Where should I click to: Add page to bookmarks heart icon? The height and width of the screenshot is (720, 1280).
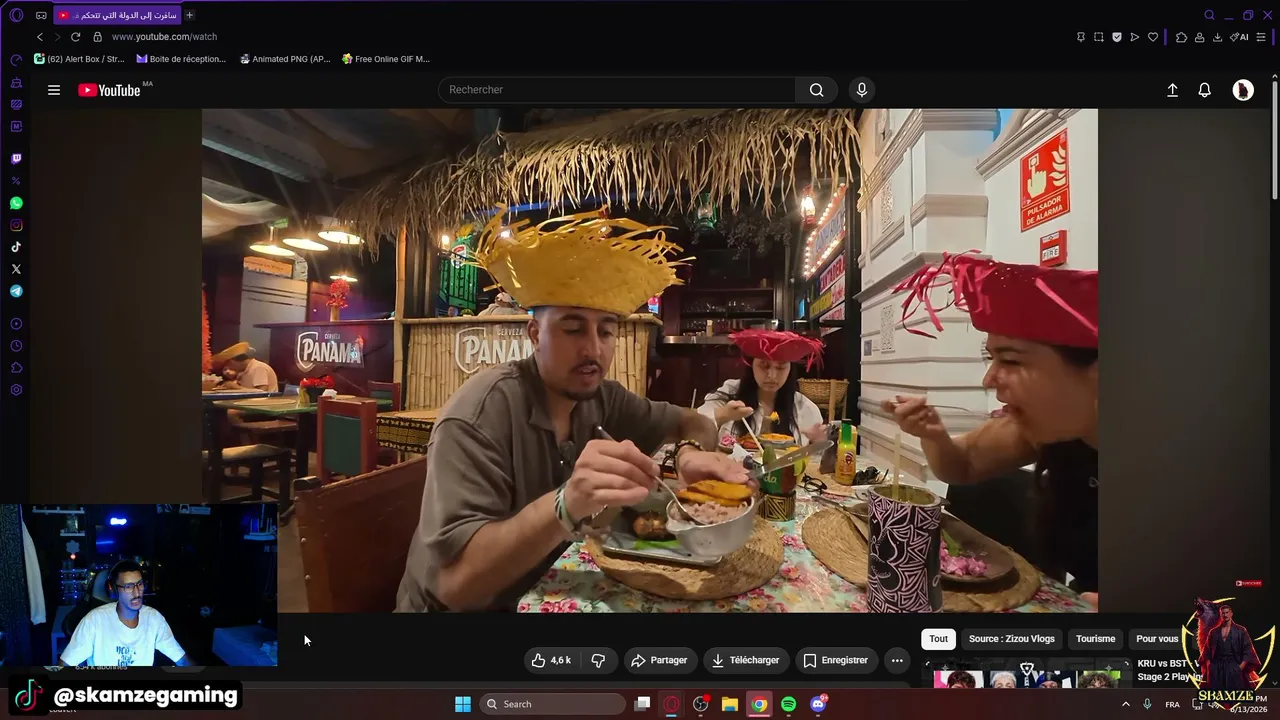(x=1153, y=37)
